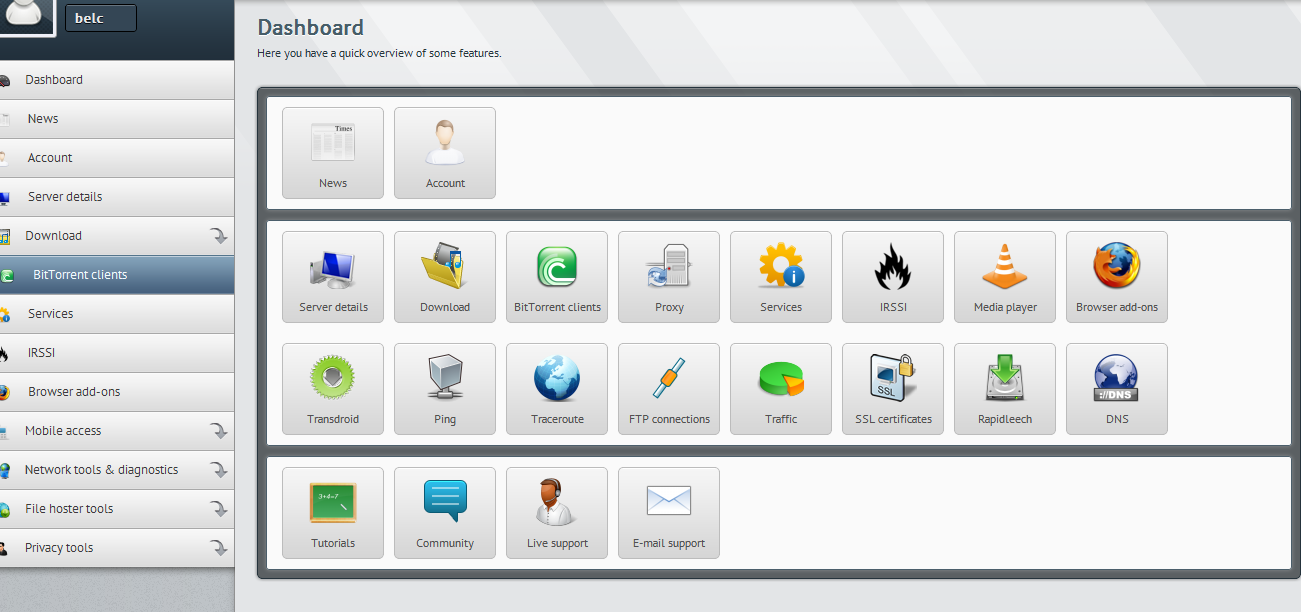Go to Dashboard in the sidebar
Viewport: 1301px width, 612px height.
(x=117, y=80)
